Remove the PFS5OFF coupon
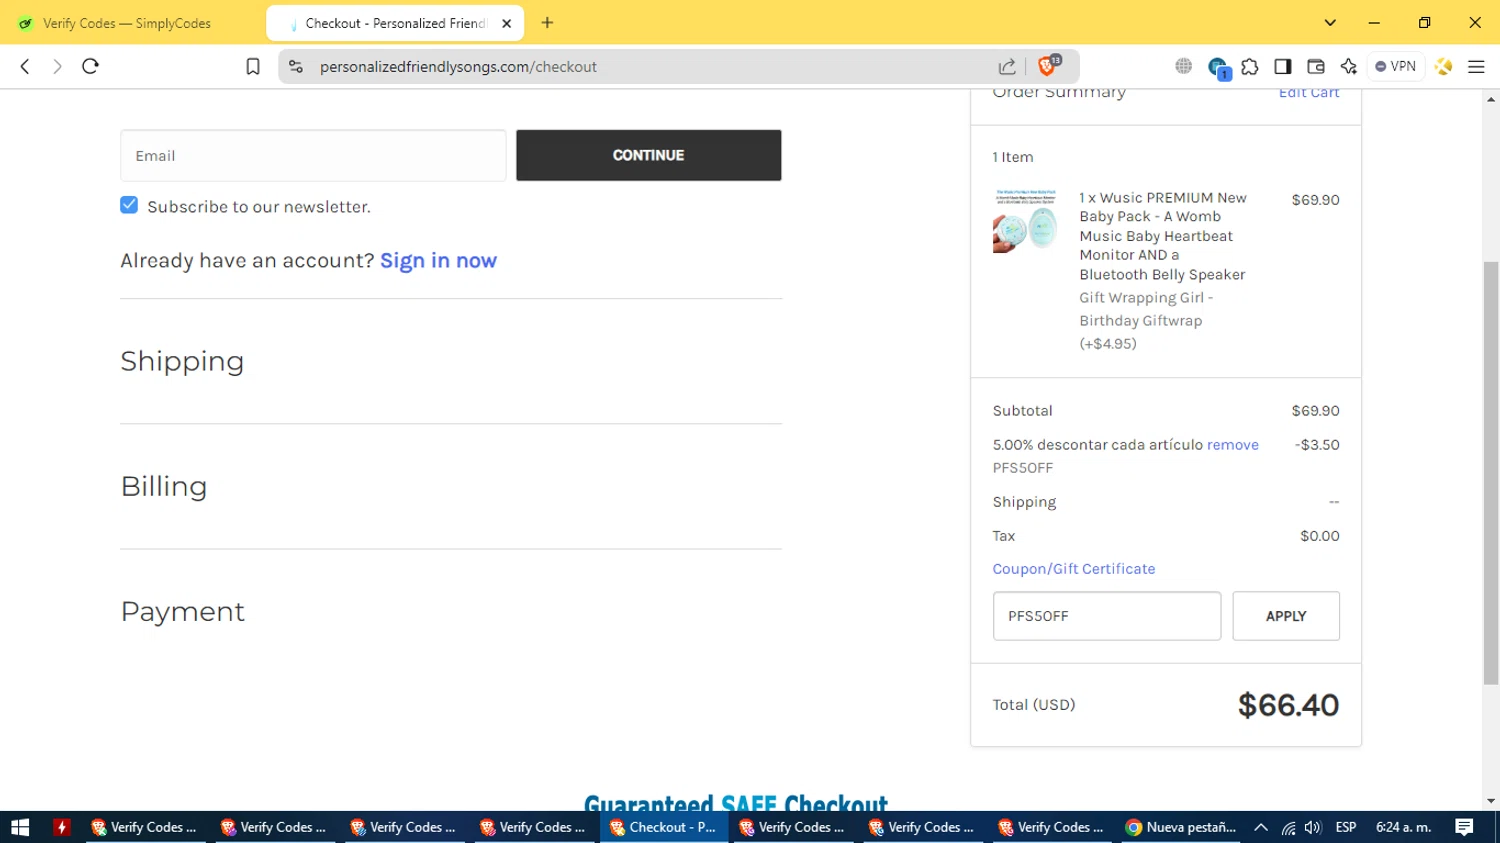The width and height of the screenshot is (1500, 843). tap(1232, 445)
